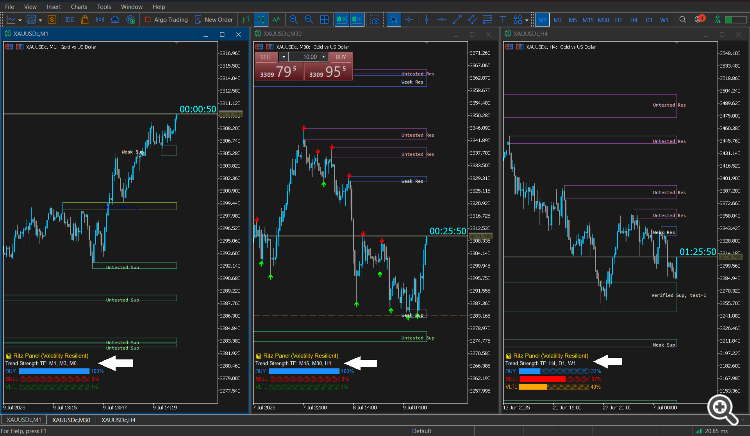Click the Signals icon next to shopping bag
This screenshot has width=750, height=436.
click(x=100, y=20)
